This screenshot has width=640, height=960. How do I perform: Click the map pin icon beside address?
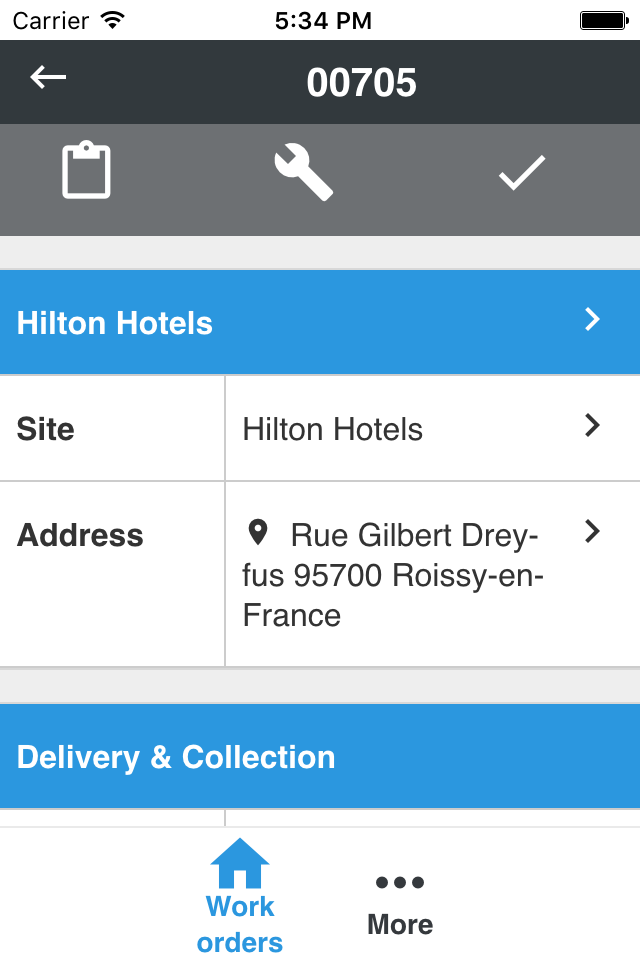(258, 533)
